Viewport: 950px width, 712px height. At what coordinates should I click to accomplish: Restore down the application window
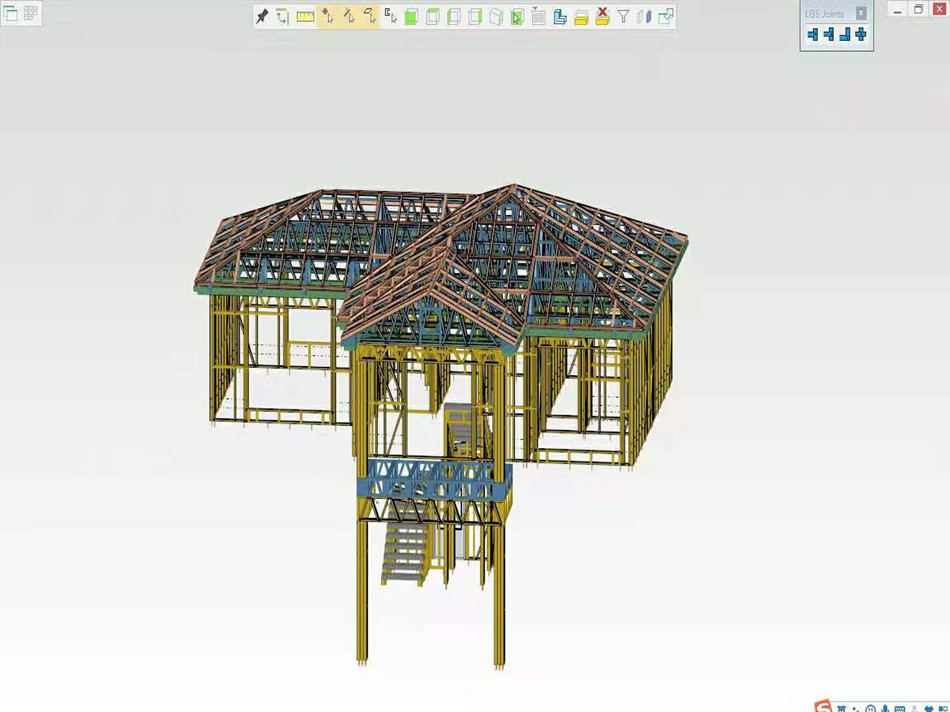pyautogui.click(x=918, y=10)
